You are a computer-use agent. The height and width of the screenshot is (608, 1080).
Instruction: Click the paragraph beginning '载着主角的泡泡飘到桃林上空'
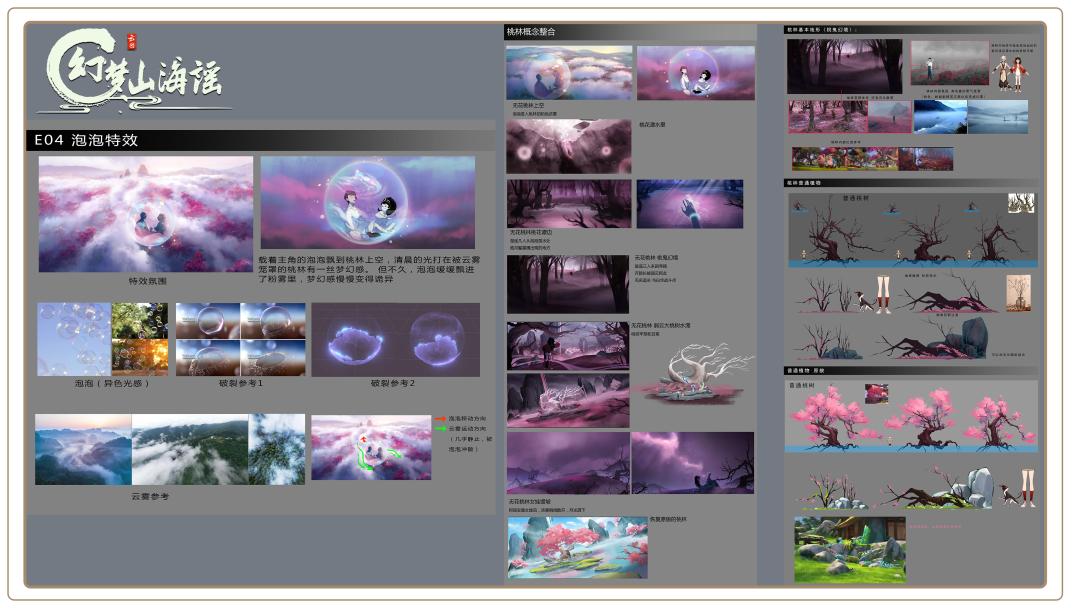click(369, 269)
